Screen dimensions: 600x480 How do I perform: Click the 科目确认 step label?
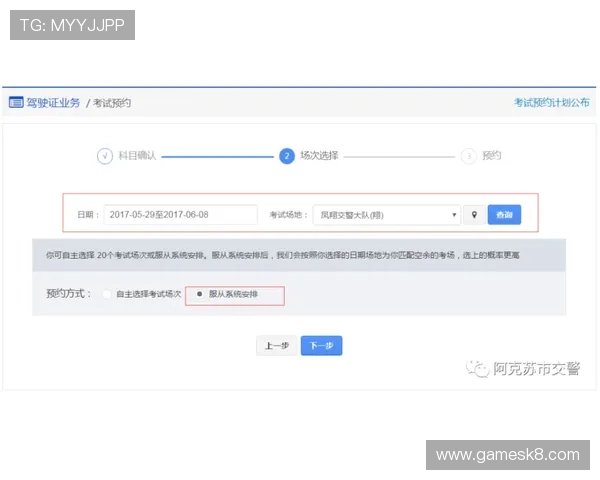coord(137,155)
